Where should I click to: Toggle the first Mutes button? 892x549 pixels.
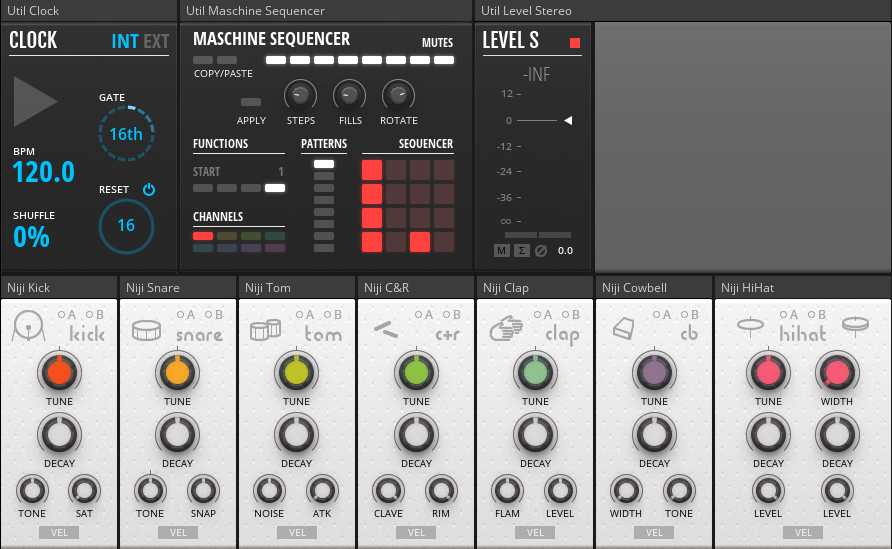[276, 60]
